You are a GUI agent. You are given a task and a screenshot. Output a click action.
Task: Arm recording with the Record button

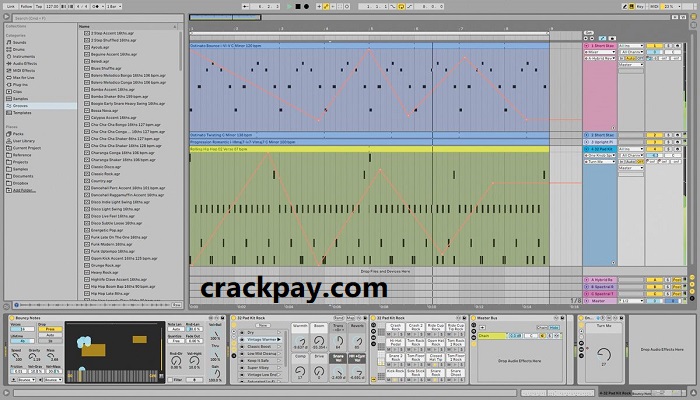tap(306, 6)
